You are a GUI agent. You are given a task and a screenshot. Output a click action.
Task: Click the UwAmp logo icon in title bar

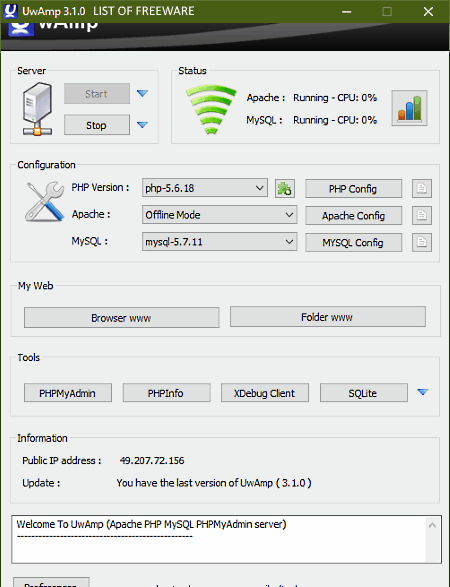tap(10, 11)
